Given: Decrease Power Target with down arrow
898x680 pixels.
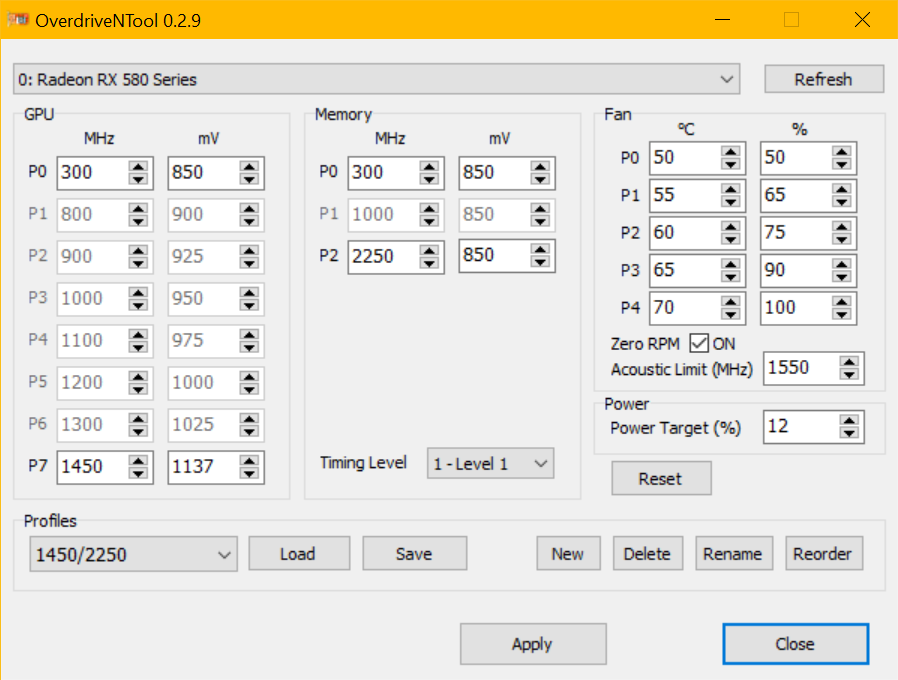Looking at the screenshot, I should point(849,434).
